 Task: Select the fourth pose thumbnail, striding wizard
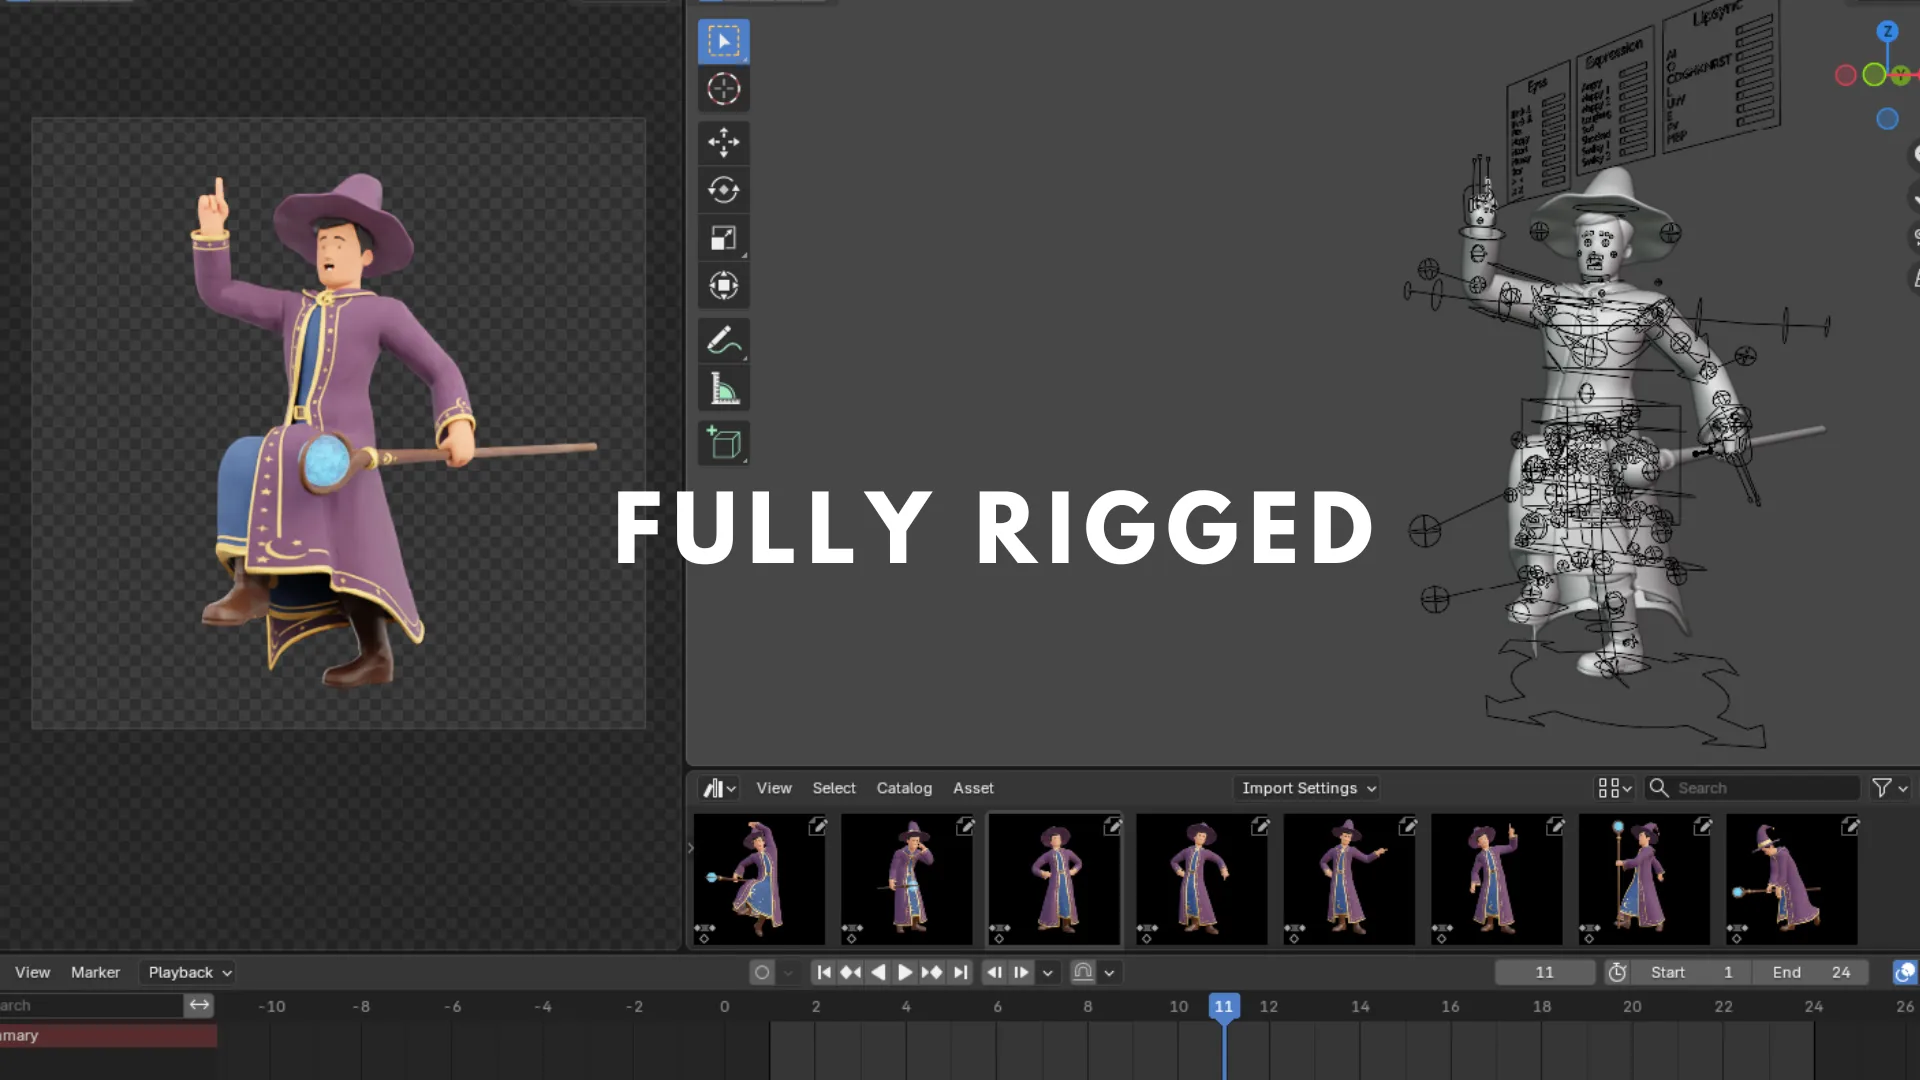(1202, 879)
